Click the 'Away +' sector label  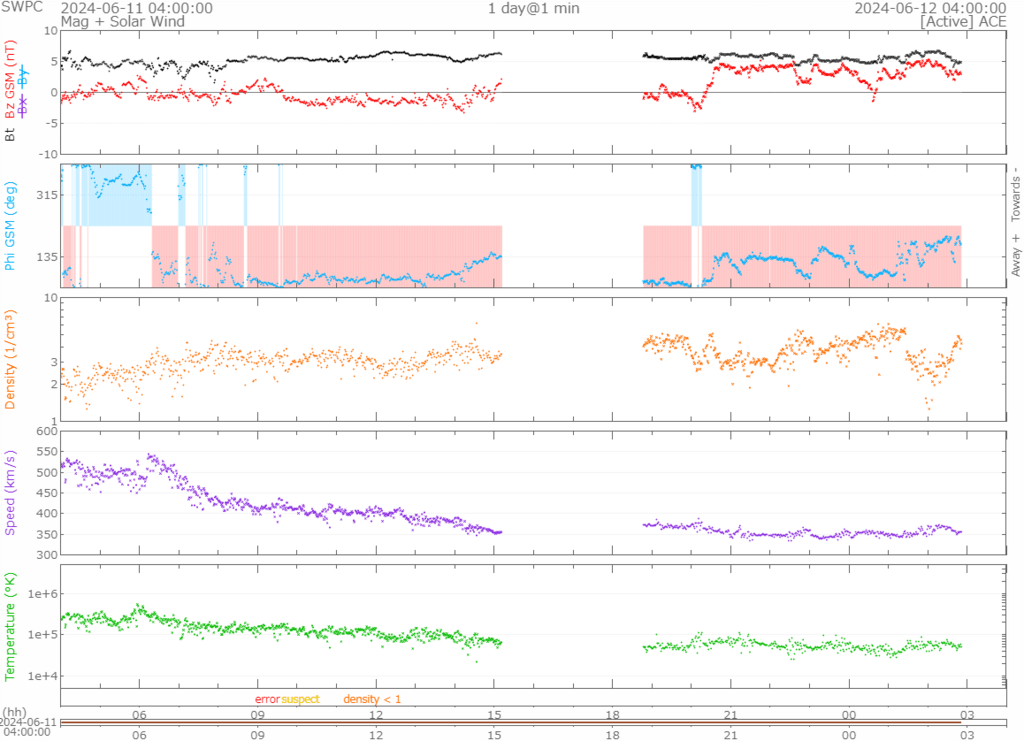tap(1016, 254)
